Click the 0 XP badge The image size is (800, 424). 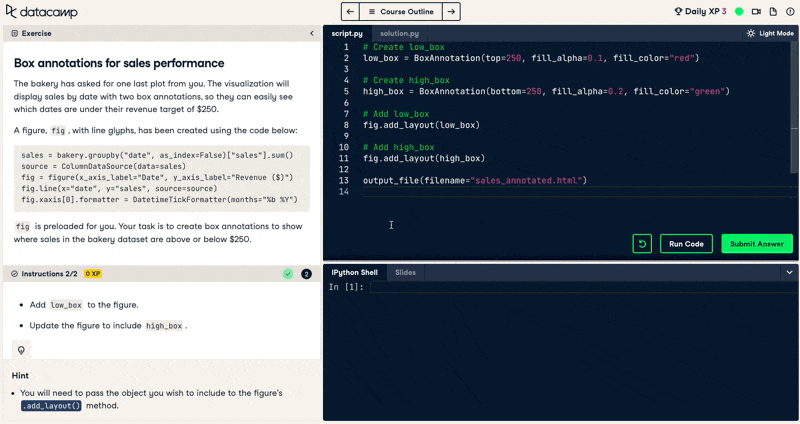[x=92, y=274]
